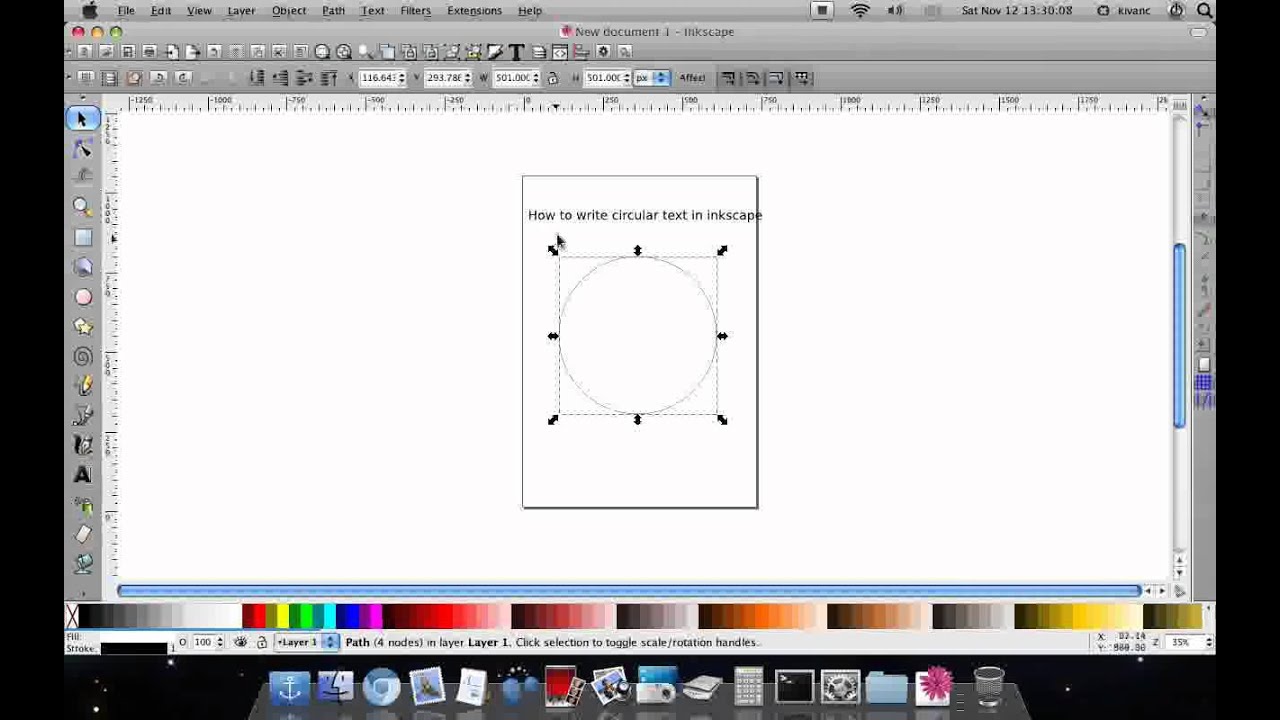The width and height of the screenshot is (1280, 720).
Task: Select the 3D Box tool
Action: tap(82, 267)
